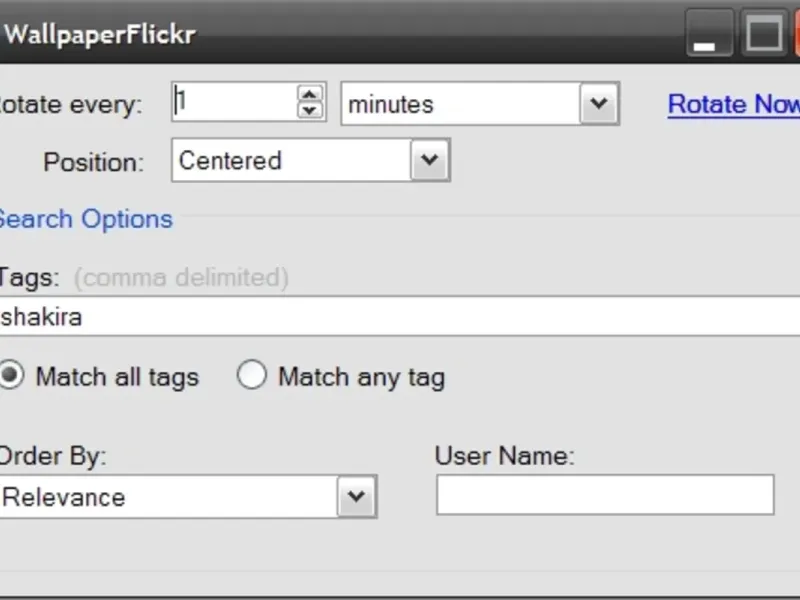Click the Rotate Now link

733,104
